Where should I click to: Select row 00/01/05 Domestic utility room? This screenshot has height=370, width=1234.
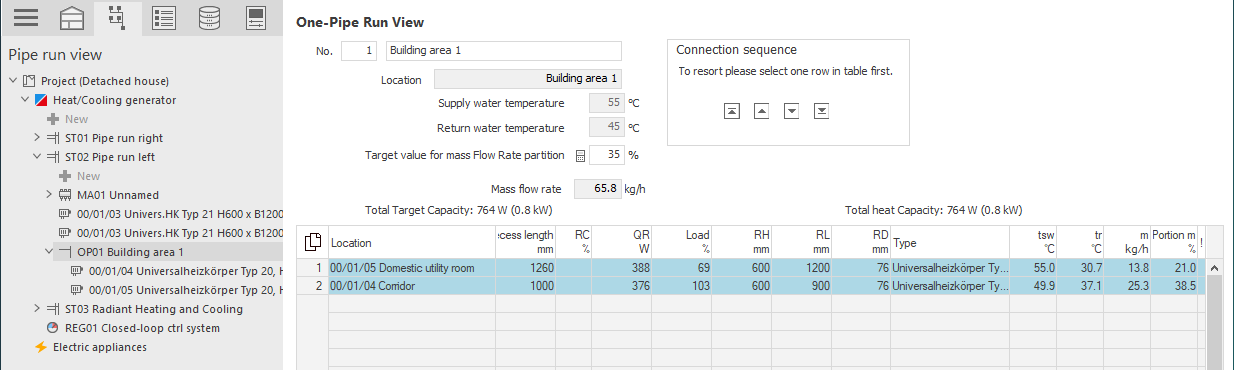click(x=751, y=267)
